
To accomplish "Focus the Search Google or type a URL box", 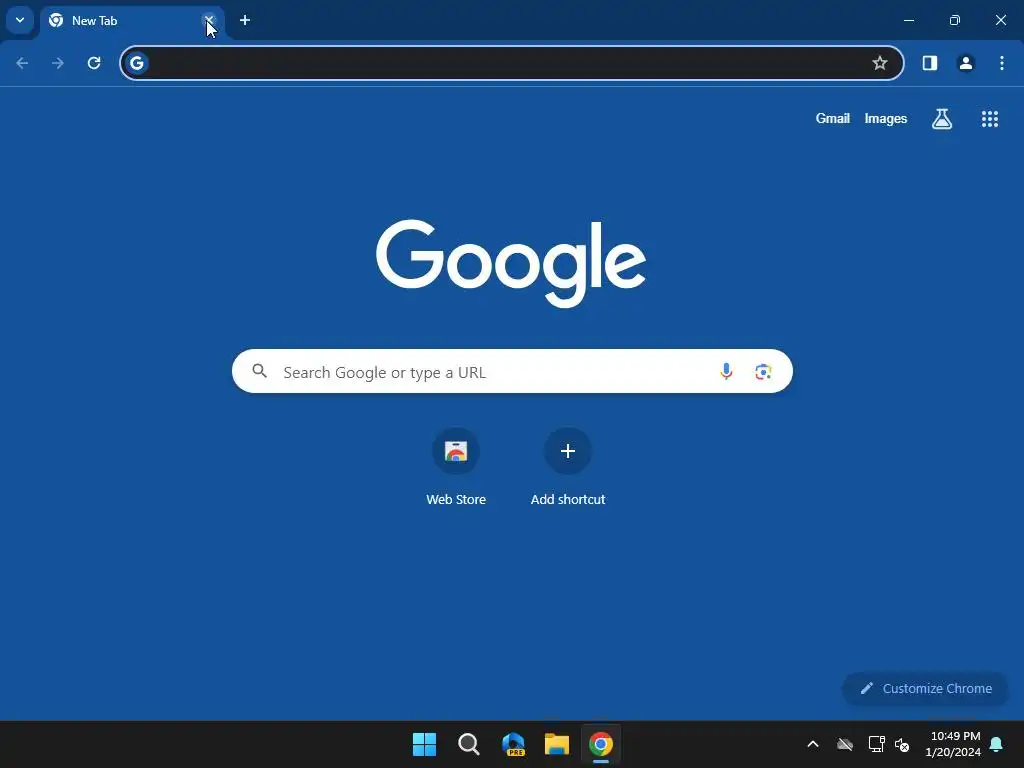I will 512,371.
